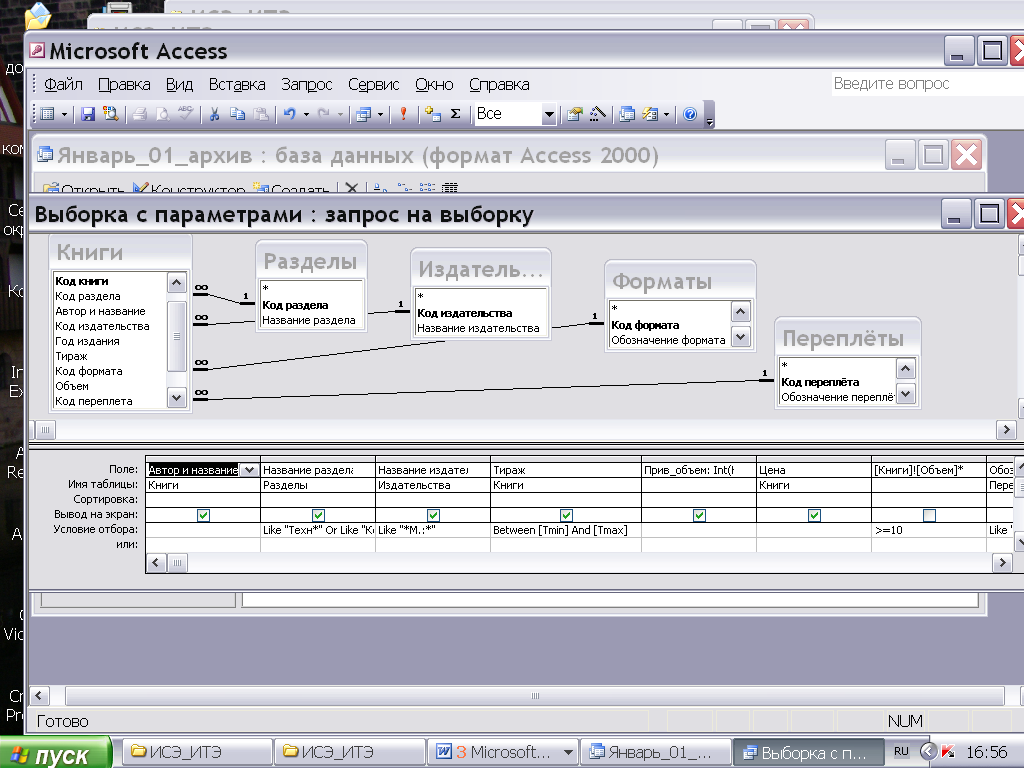Click the Between [Tmin] And [Tmax] criteria cell
Image resolution: width=1024 pixels, height=768 pixels.
[x=566, y=530]
